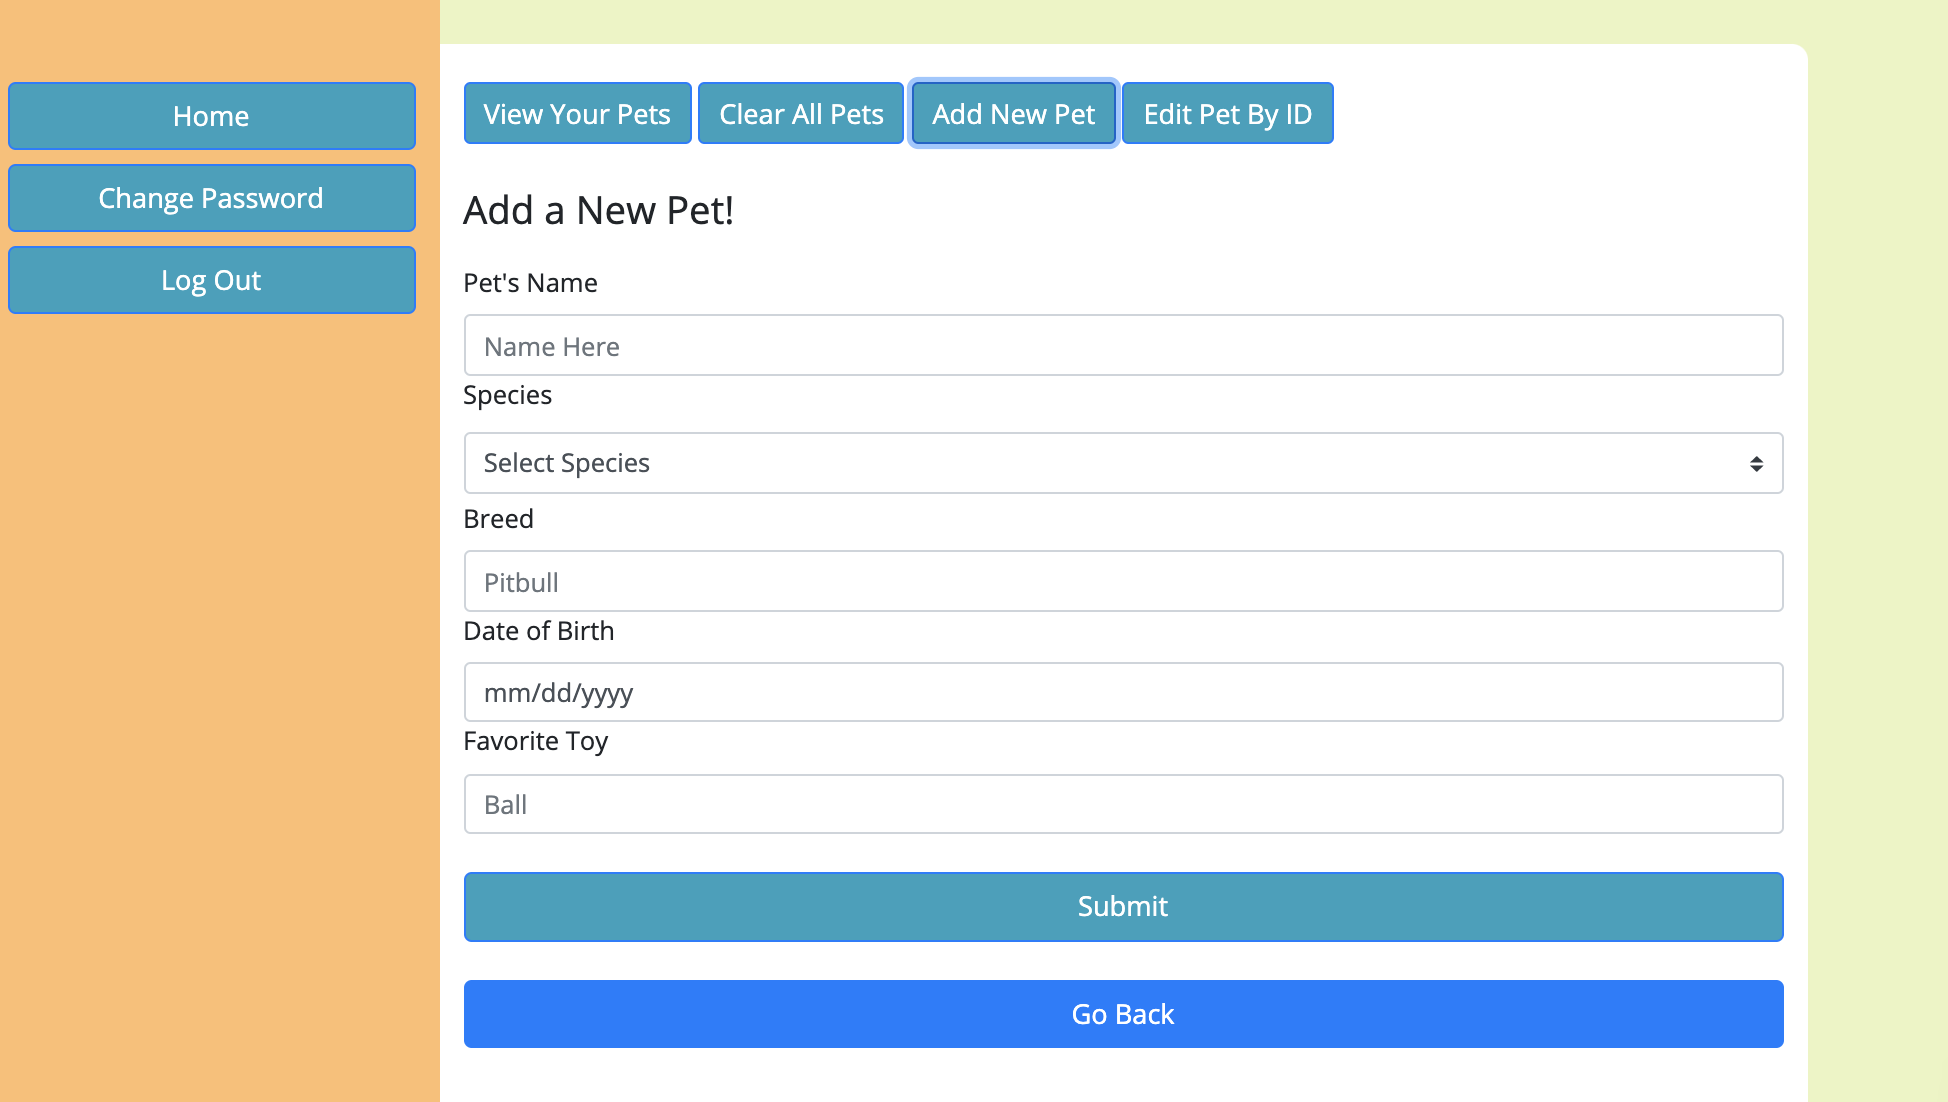
Task: Click into the Pet's Name field
Action: point(1122,345)
